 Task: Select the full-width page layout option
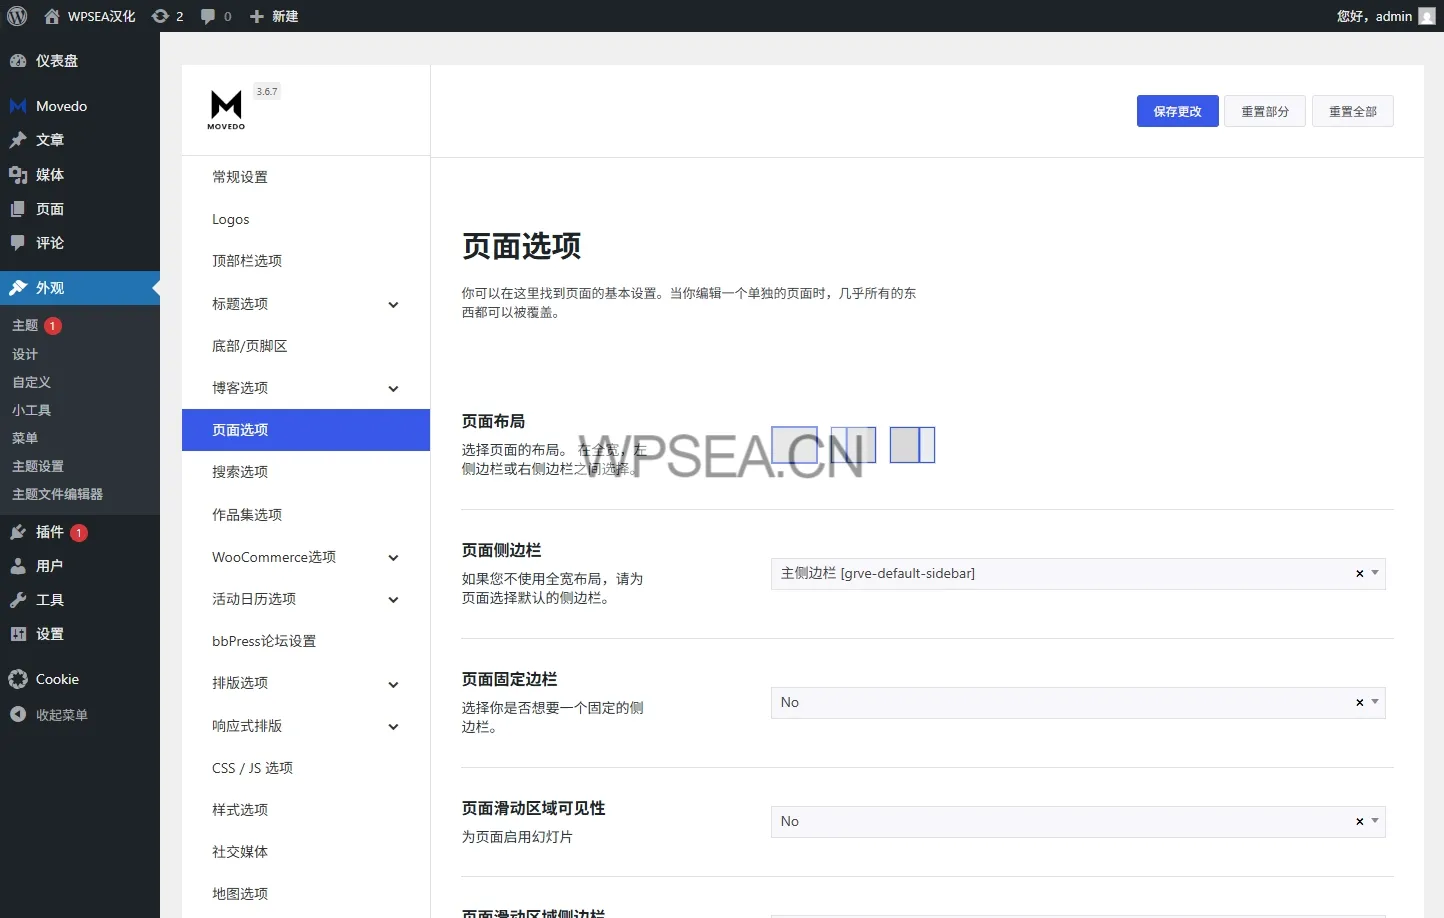coord(794,445)
